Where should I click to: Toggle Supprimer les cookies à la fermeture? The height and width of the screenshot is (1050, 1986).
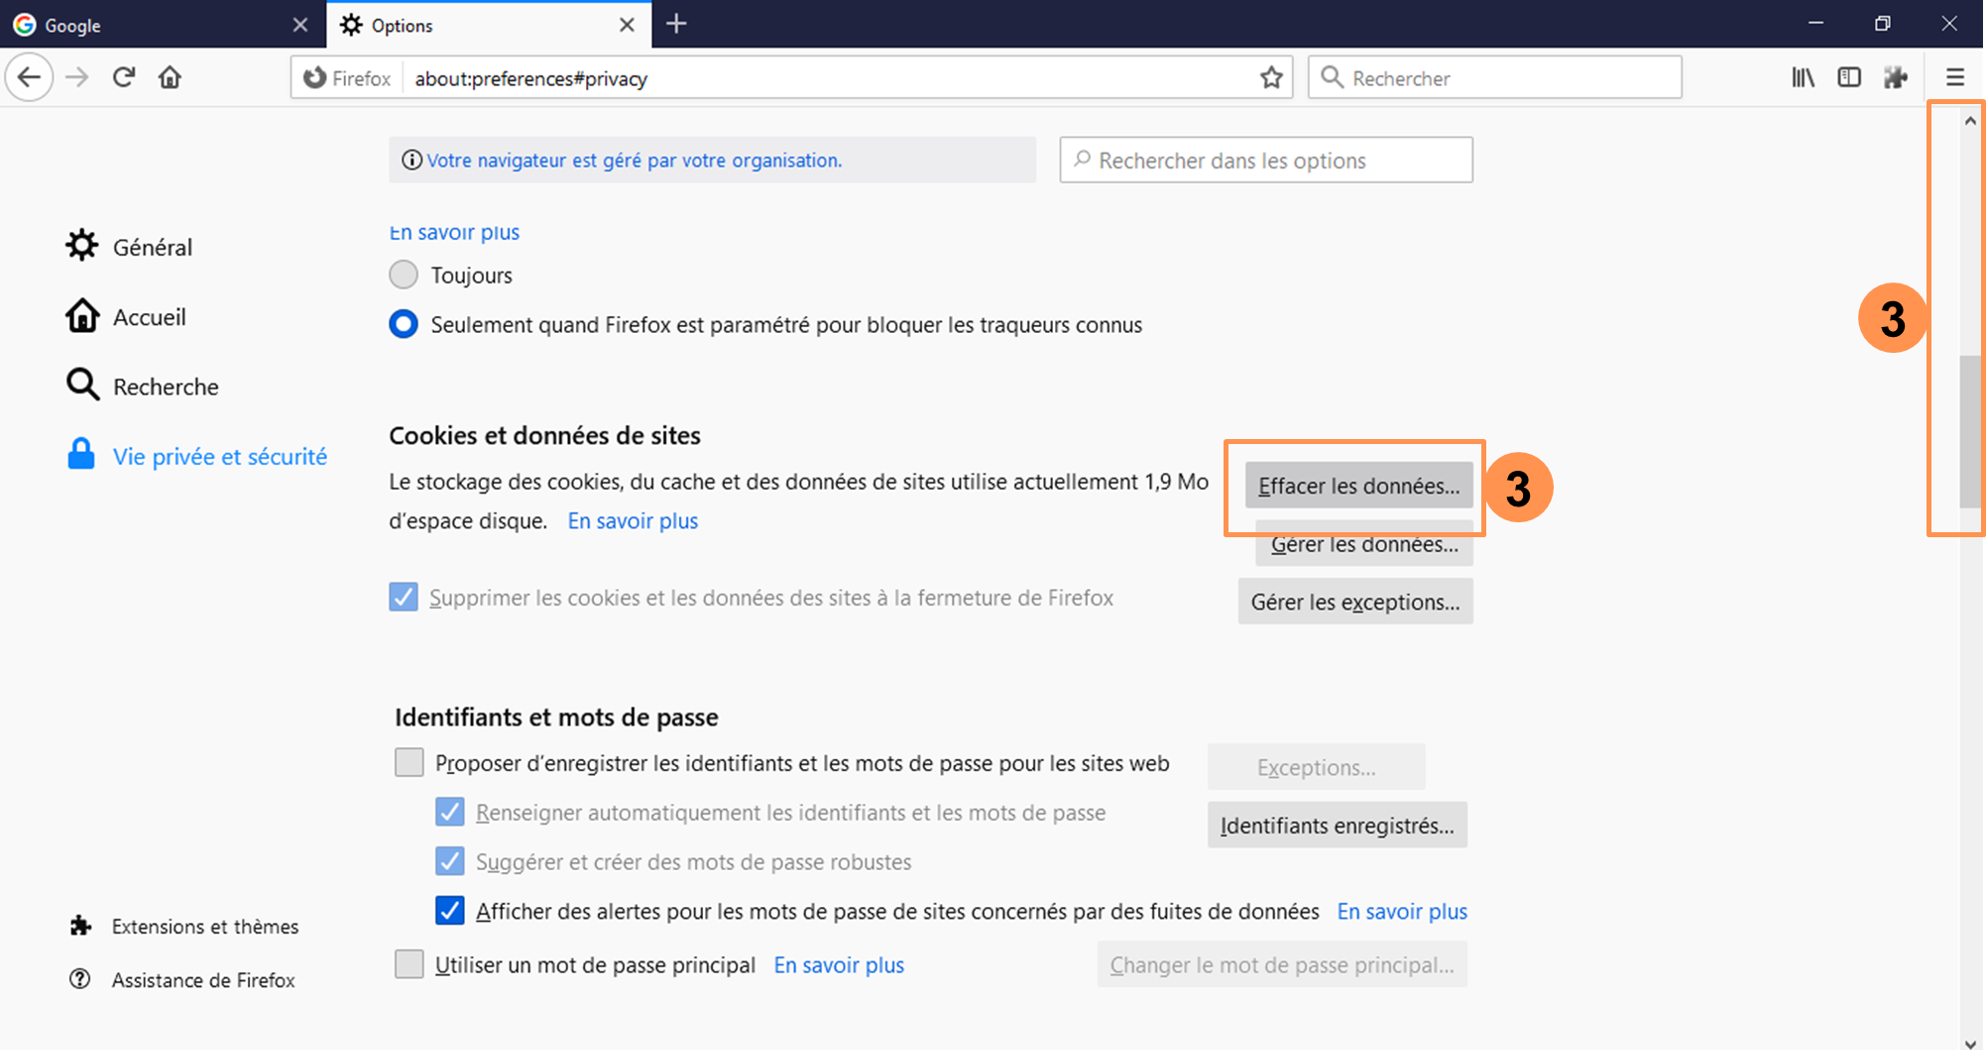(403, 597)
